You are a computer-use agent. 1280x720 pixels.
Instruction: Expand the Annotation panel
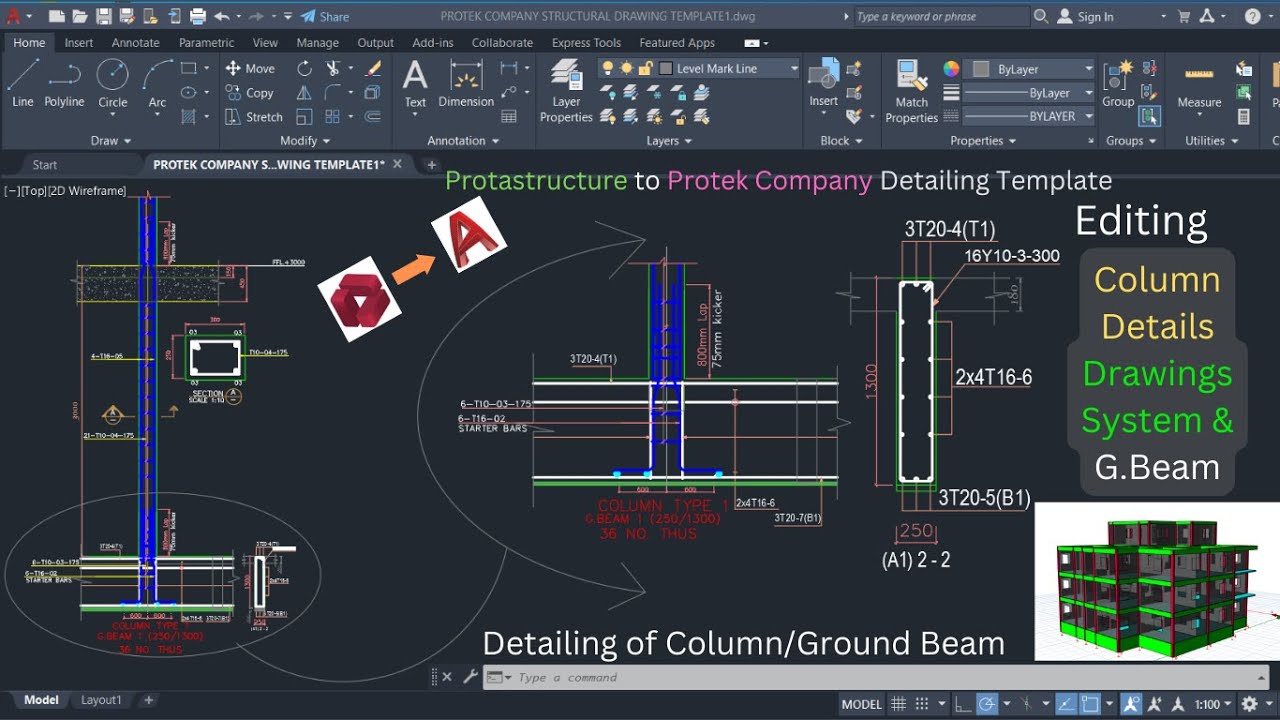(463, 141)
